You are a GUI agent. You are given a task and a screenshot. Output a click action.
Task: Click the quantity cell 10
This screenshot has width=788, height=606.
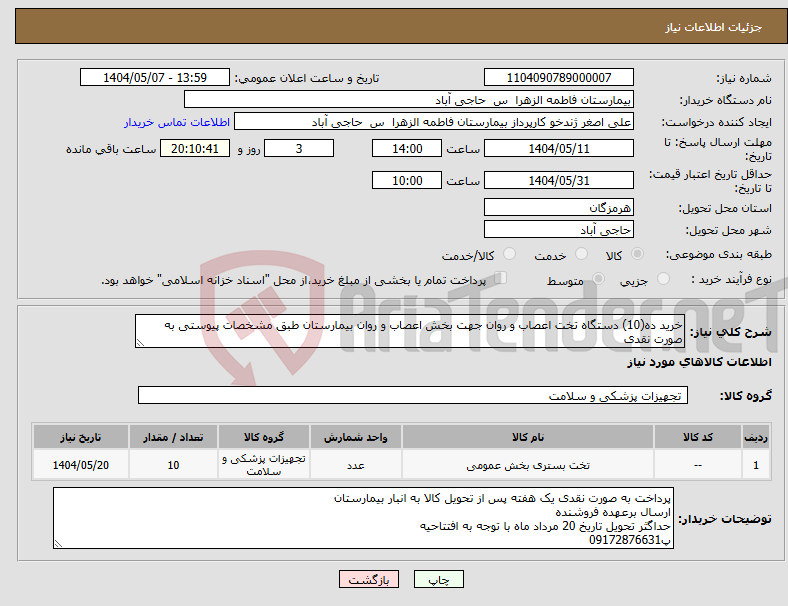[173, 465]
